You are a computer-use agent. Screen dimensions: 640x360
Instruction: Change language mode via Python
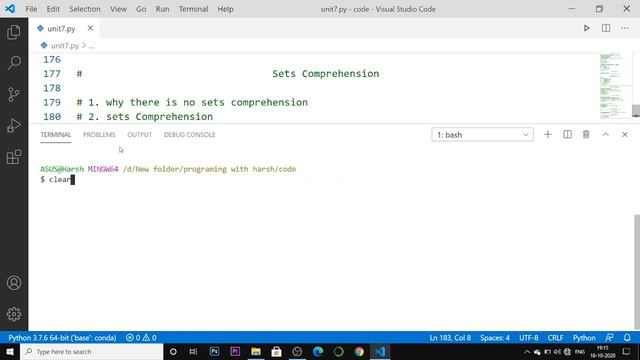[584, 338]
